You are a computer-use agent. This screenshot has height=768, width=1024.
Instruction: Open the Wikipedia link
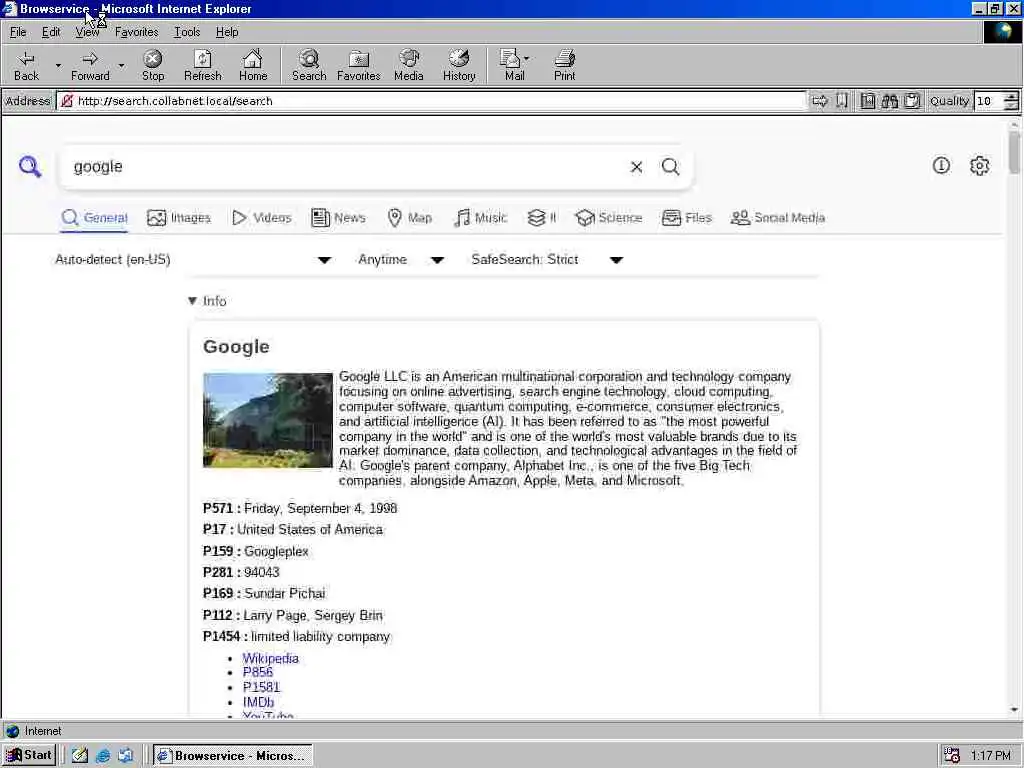coord(270,658)
